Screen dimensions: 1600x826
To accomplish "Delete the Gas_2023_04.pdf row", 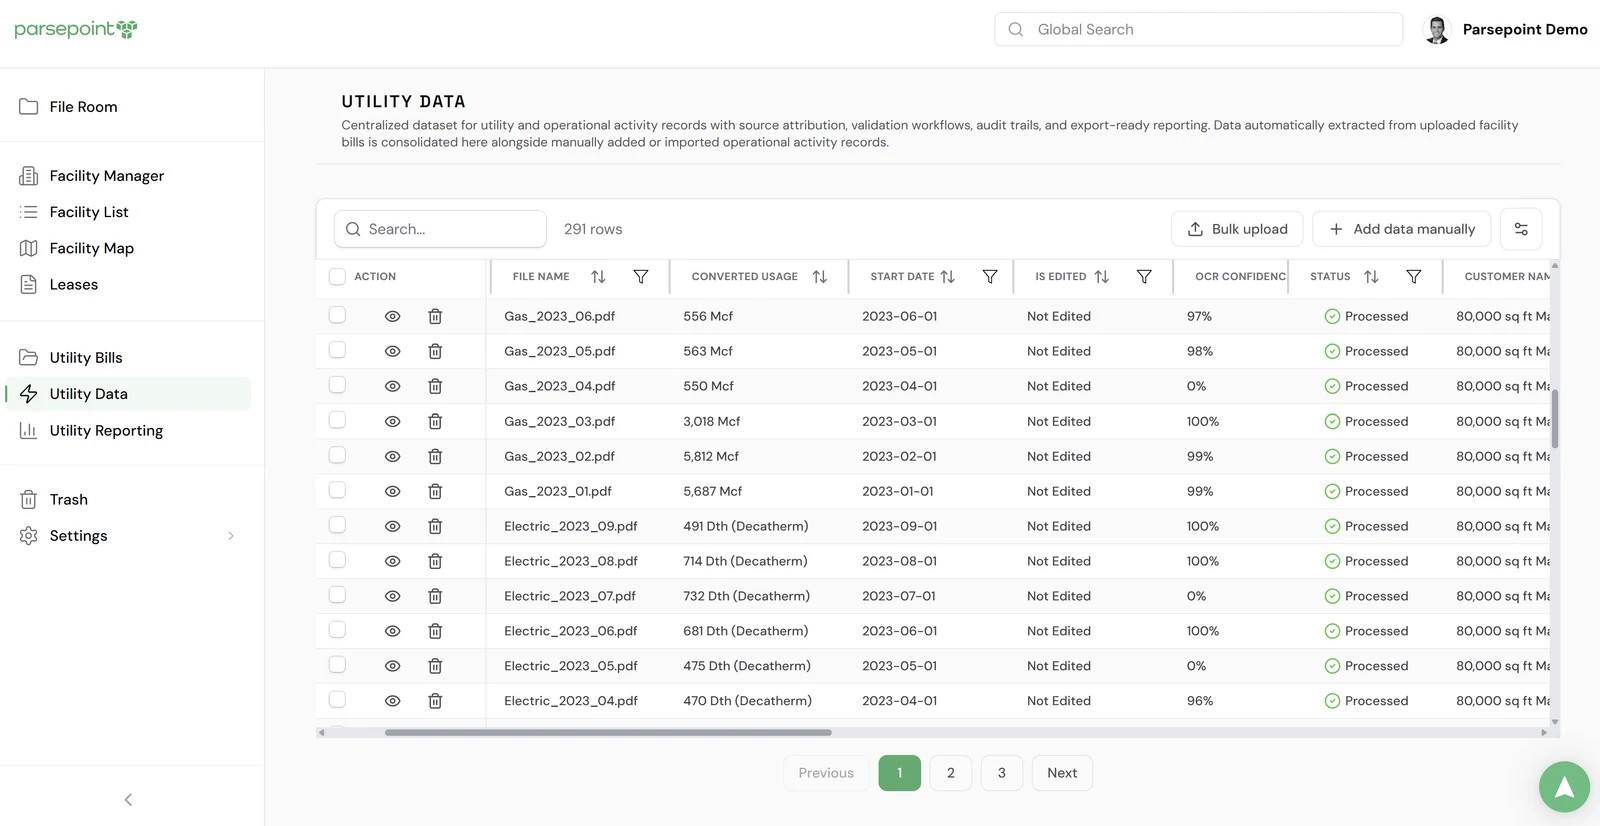I will pos(435,386).
